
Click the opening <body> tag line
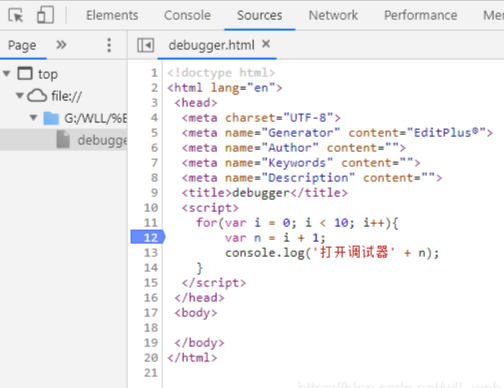point(196,313)
